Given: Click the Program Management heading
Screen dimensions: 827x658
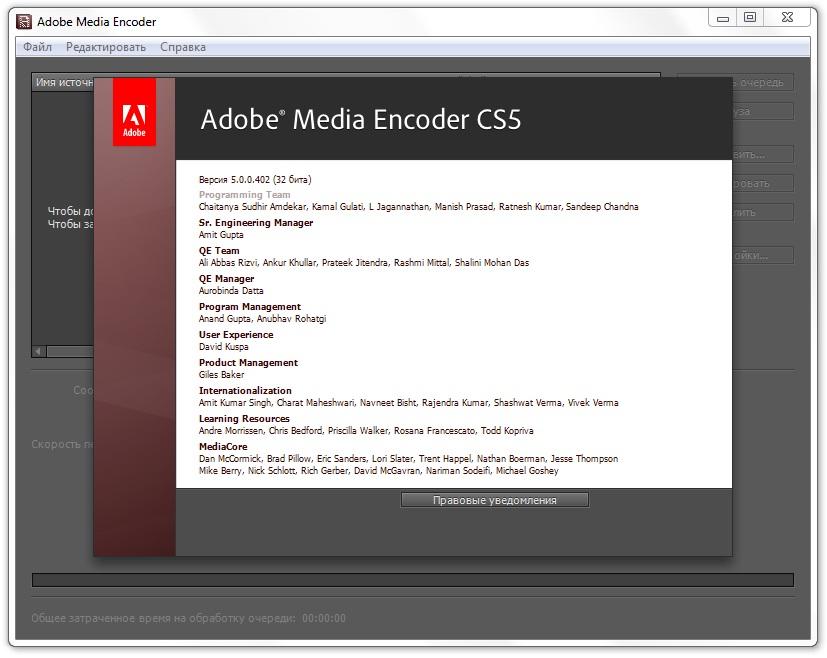Looking at the screenshot, I should pos(249,306).
